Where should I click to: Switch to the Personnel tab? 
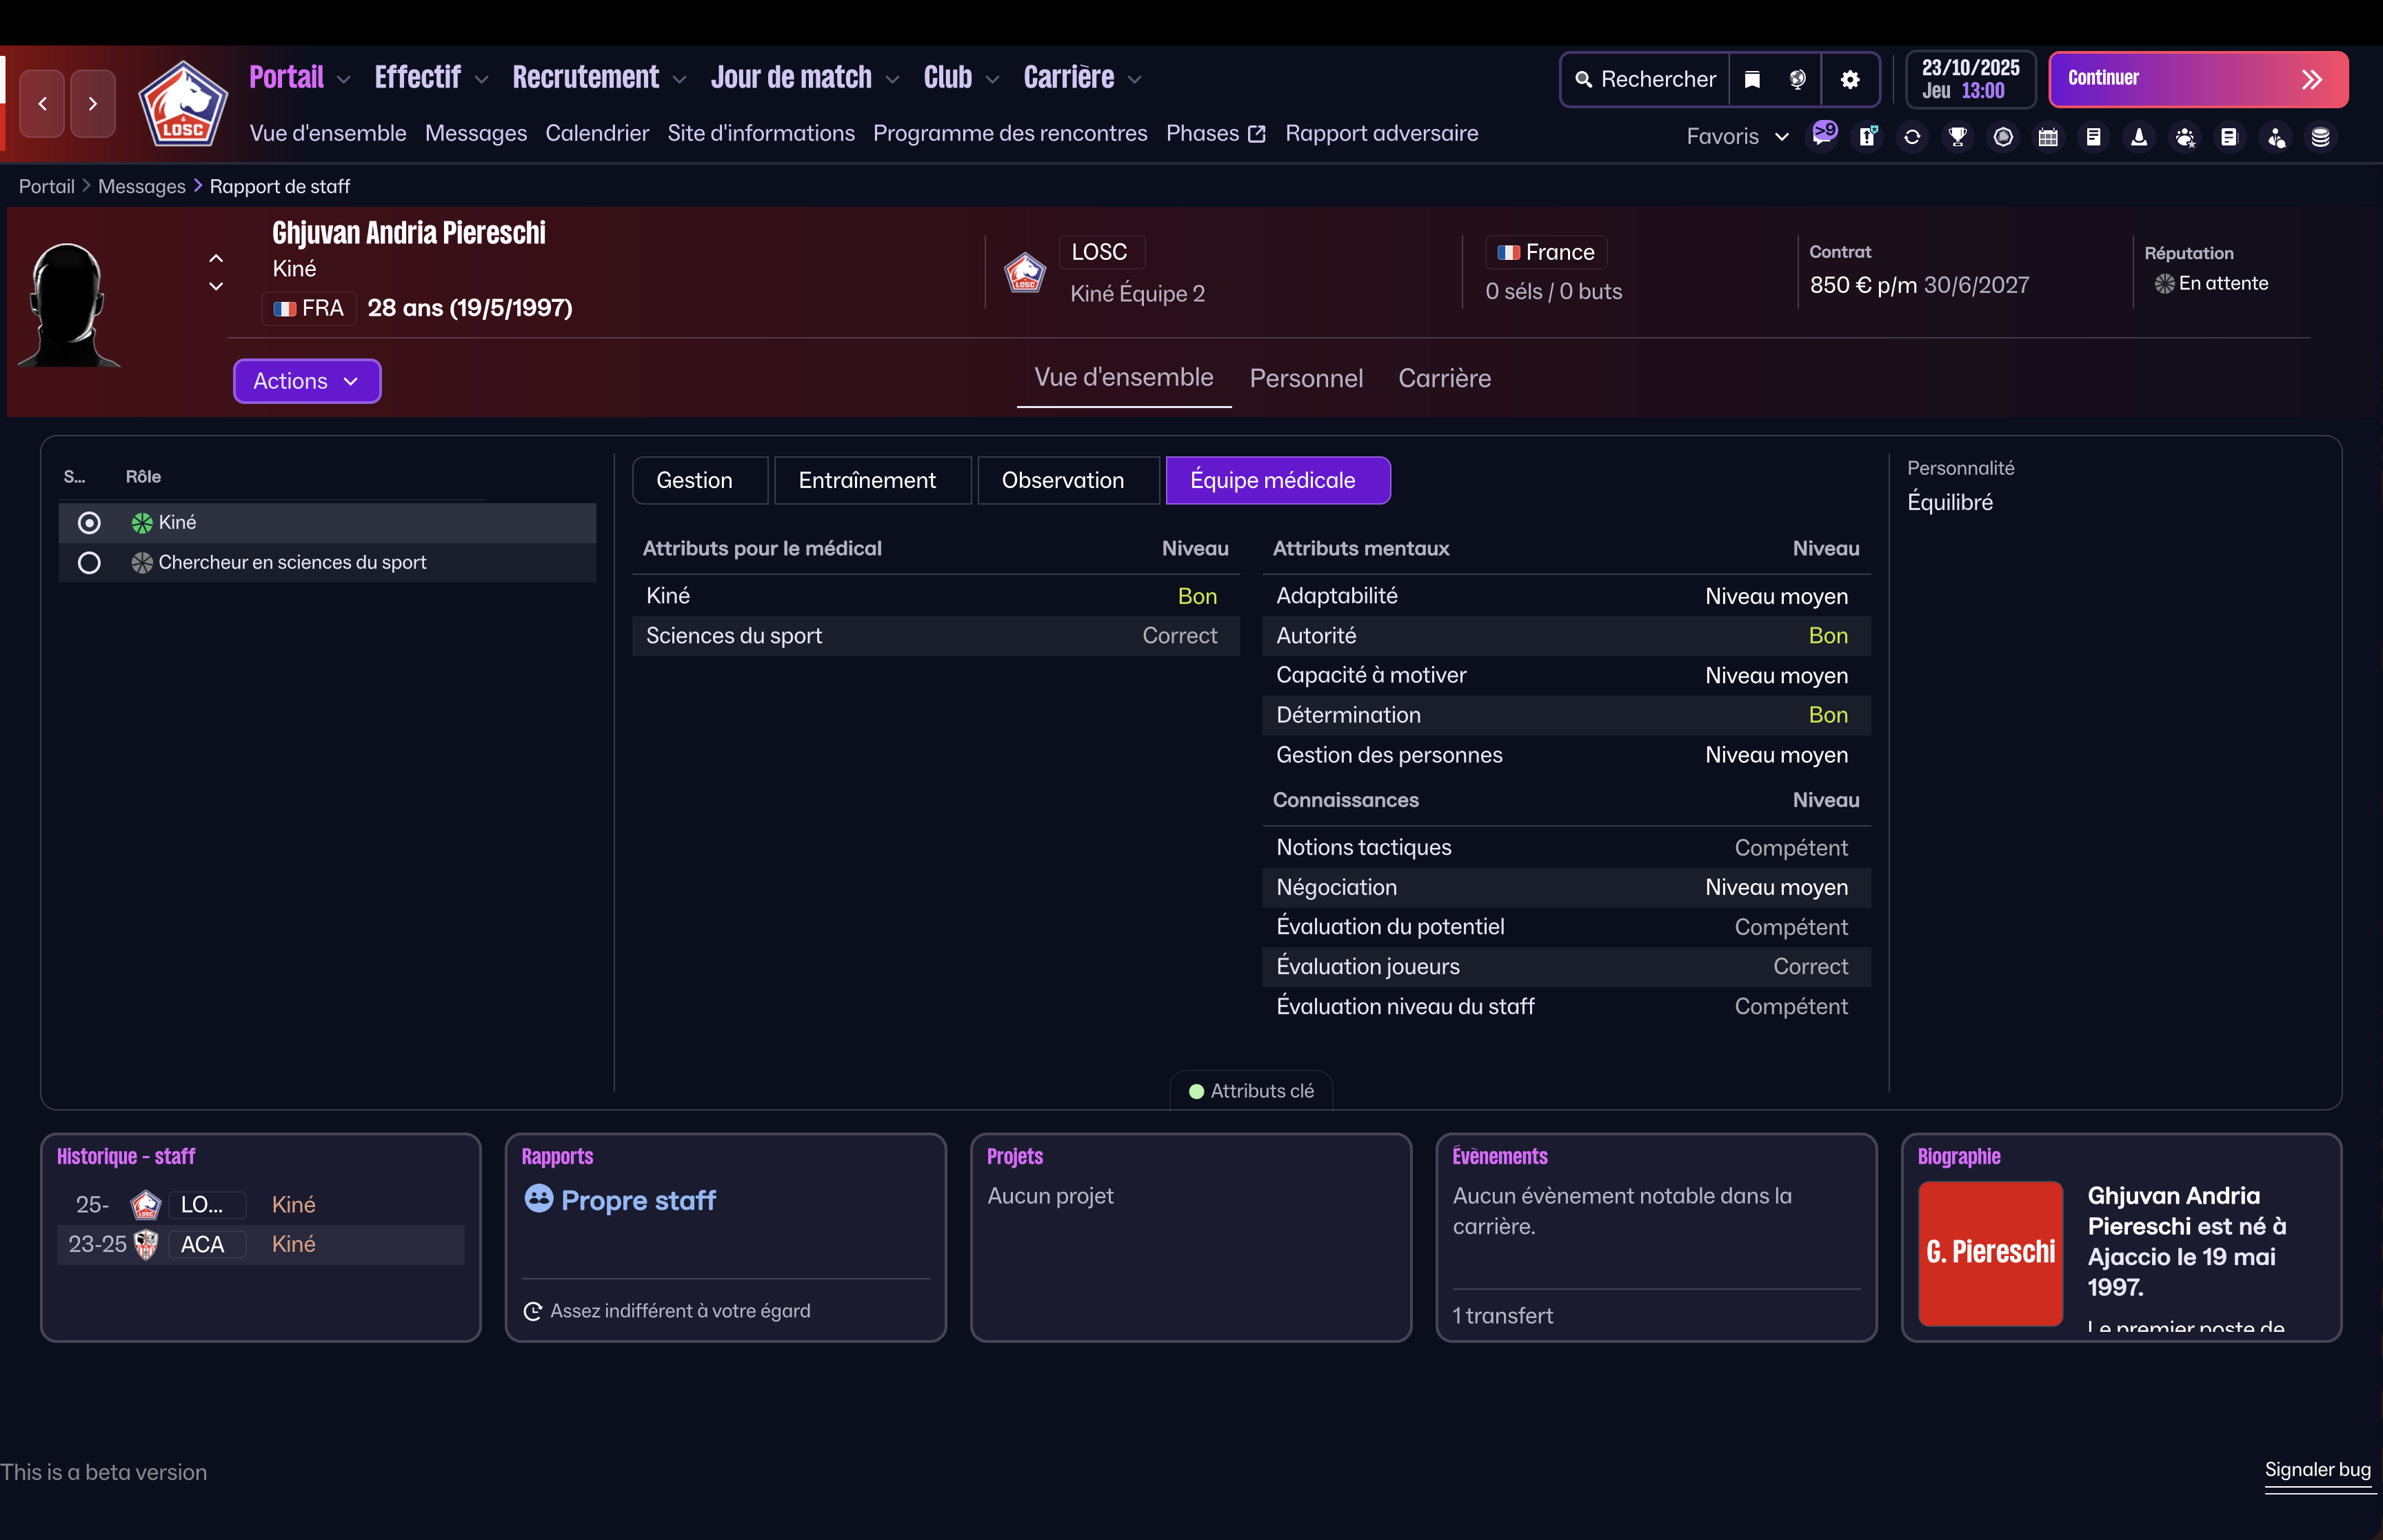(1306, 378)
